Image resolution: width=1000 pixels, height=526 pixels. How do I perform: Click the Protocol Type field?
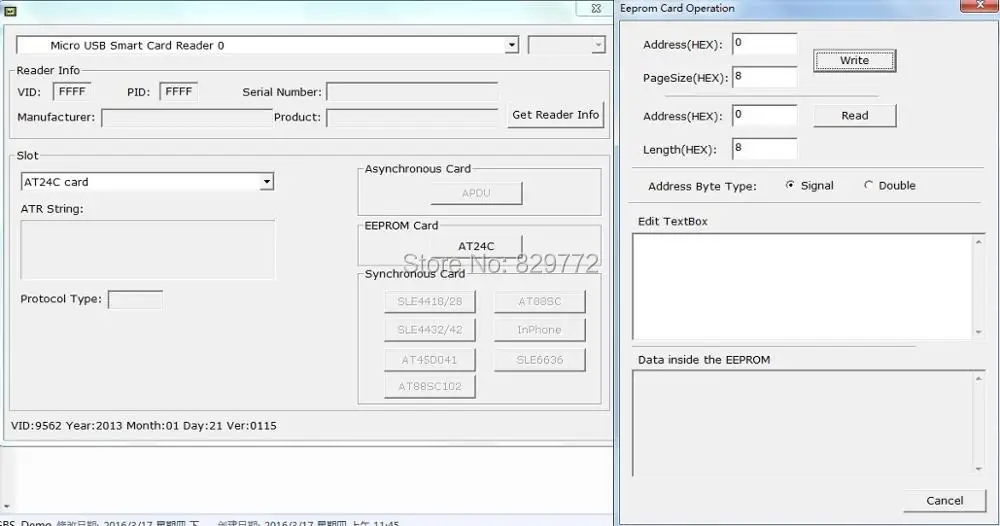(135, 299)
